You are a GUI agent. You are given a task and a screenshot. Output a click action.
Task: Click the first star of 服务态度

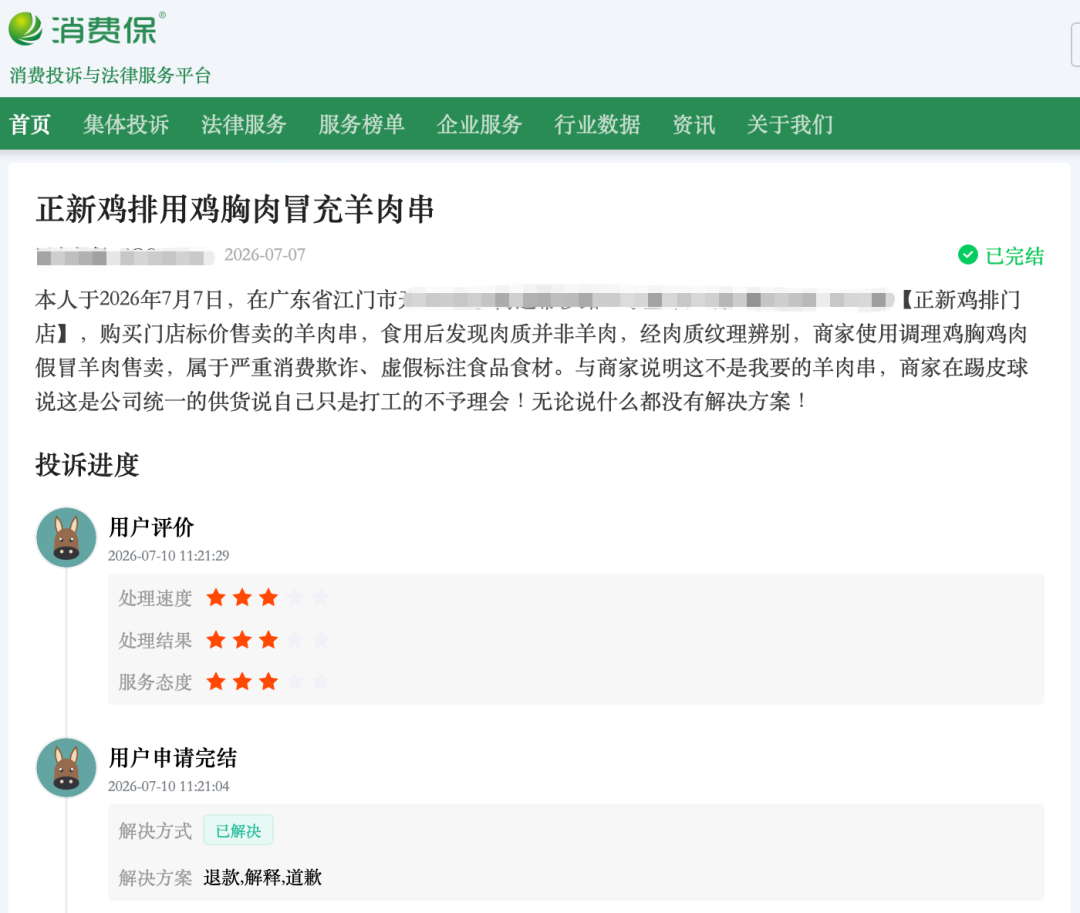point(216,682)
